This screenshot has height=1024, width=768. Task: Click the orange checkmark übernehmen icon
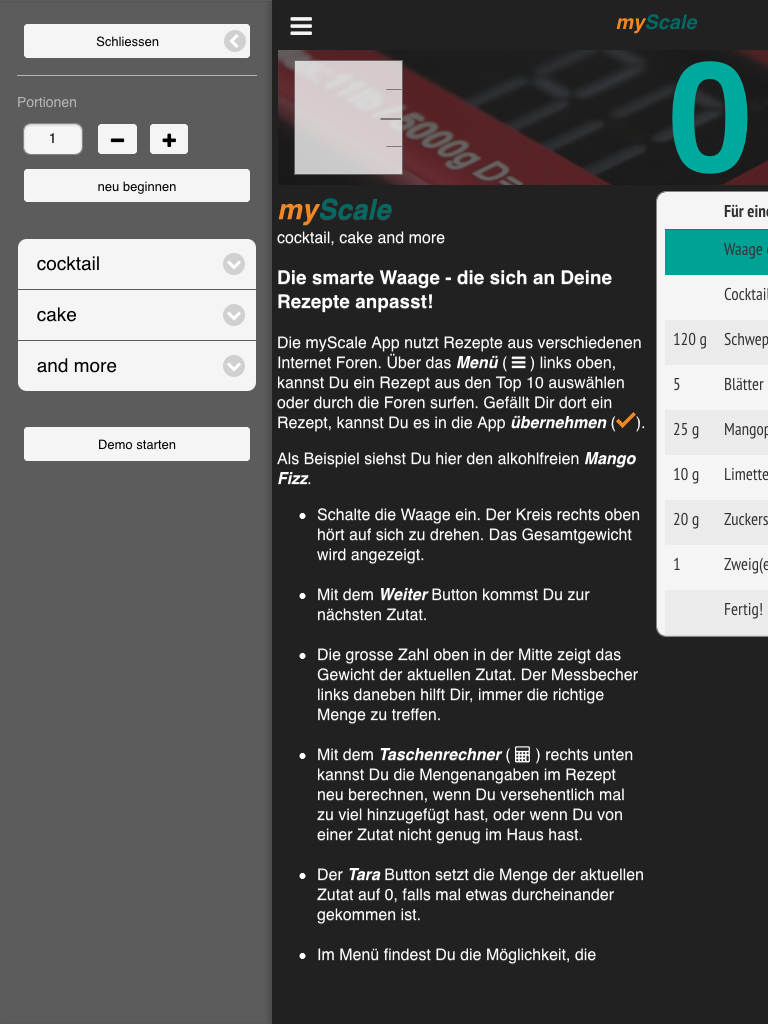pyautogui.click(x=626, y=421)
